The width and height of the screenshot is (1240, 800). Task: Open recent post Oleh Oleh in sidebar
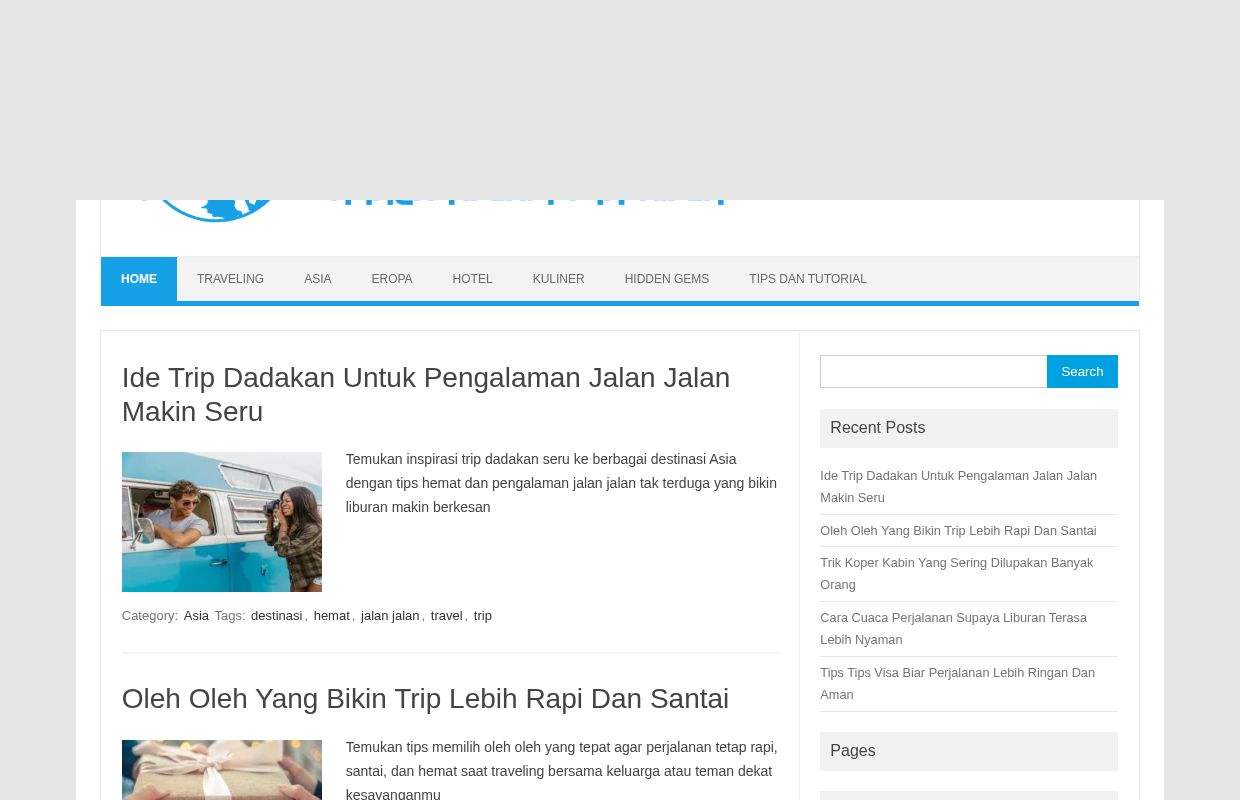click(958, 530)
